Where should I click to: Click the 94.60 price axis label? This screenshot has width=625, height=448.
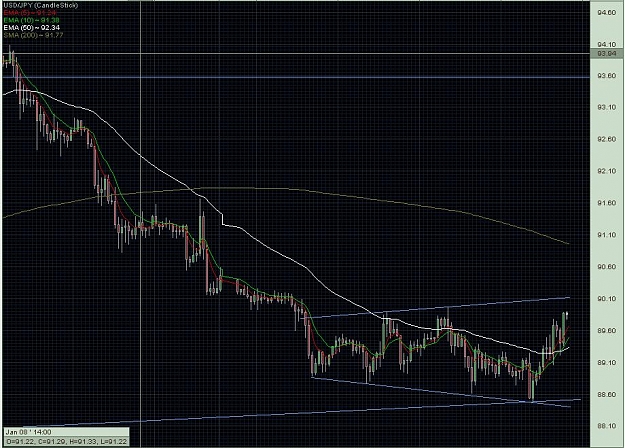[606, 13]
